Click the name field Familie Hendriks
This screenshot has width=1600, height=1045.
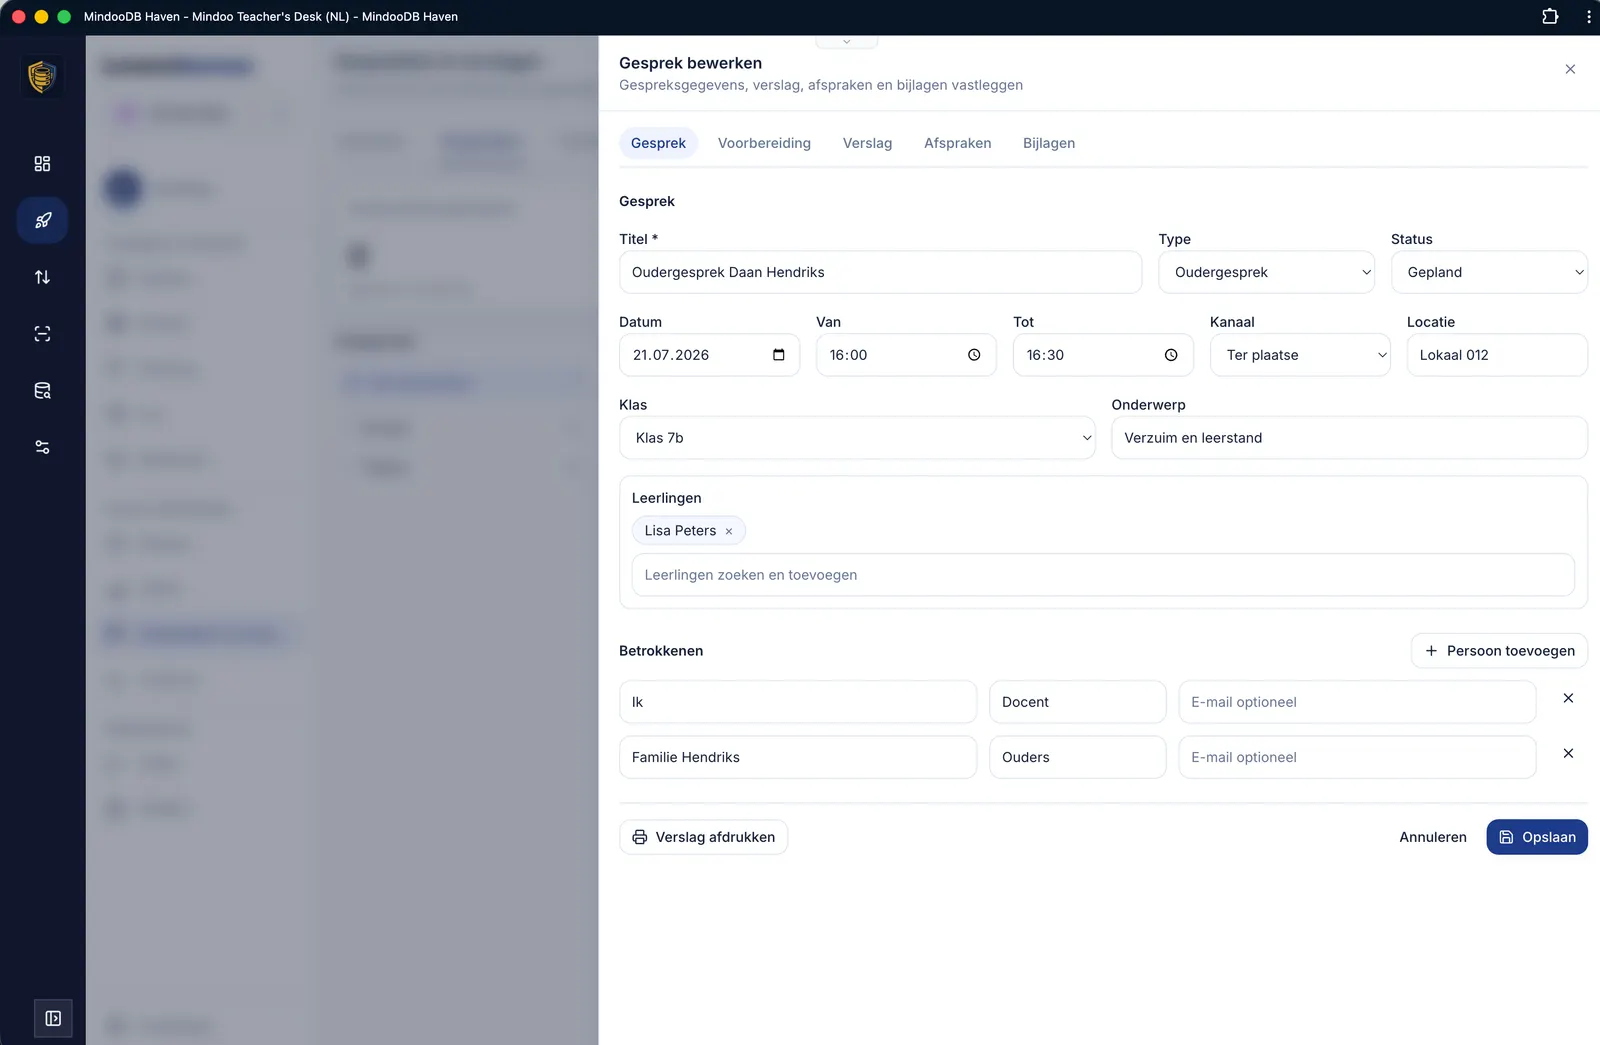(798, 757)
